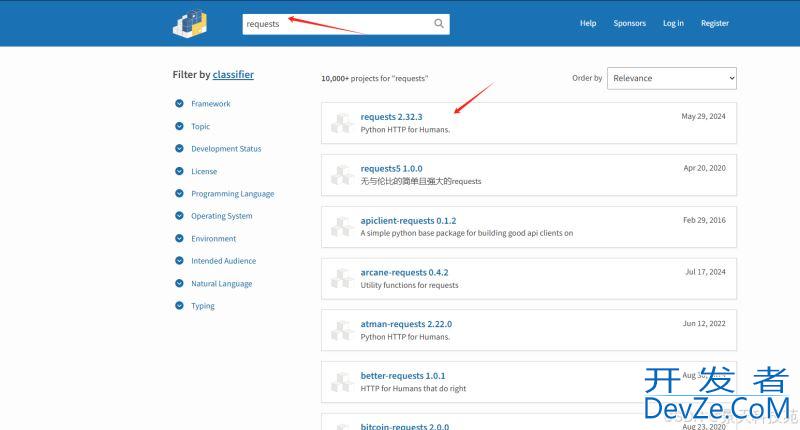Click HTTP for Humans that do right text
This screenshot has width=800, height=430.
413,388
